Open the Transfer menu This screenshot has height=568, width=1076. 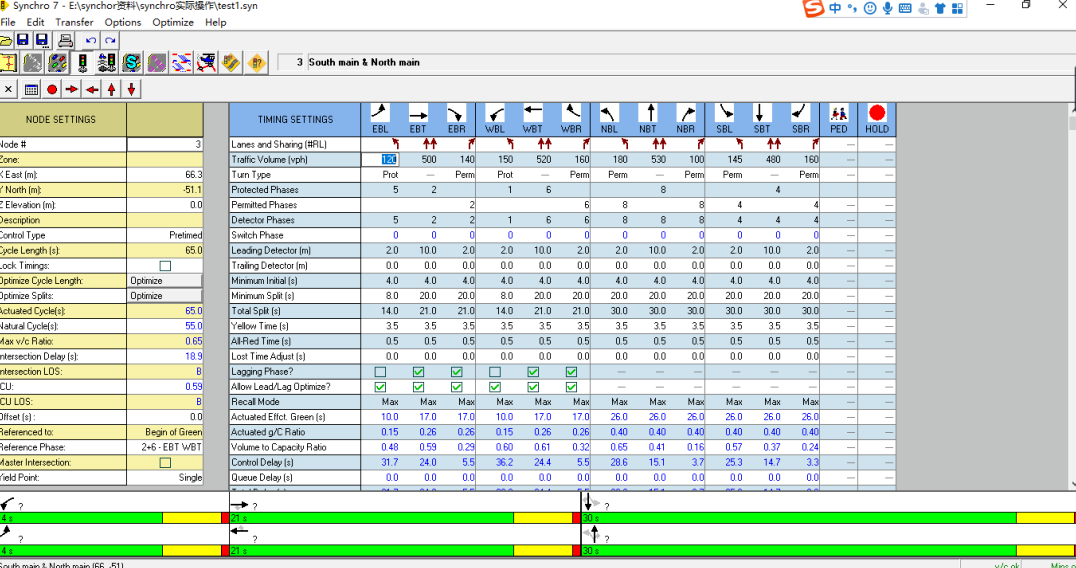point(74,22)
